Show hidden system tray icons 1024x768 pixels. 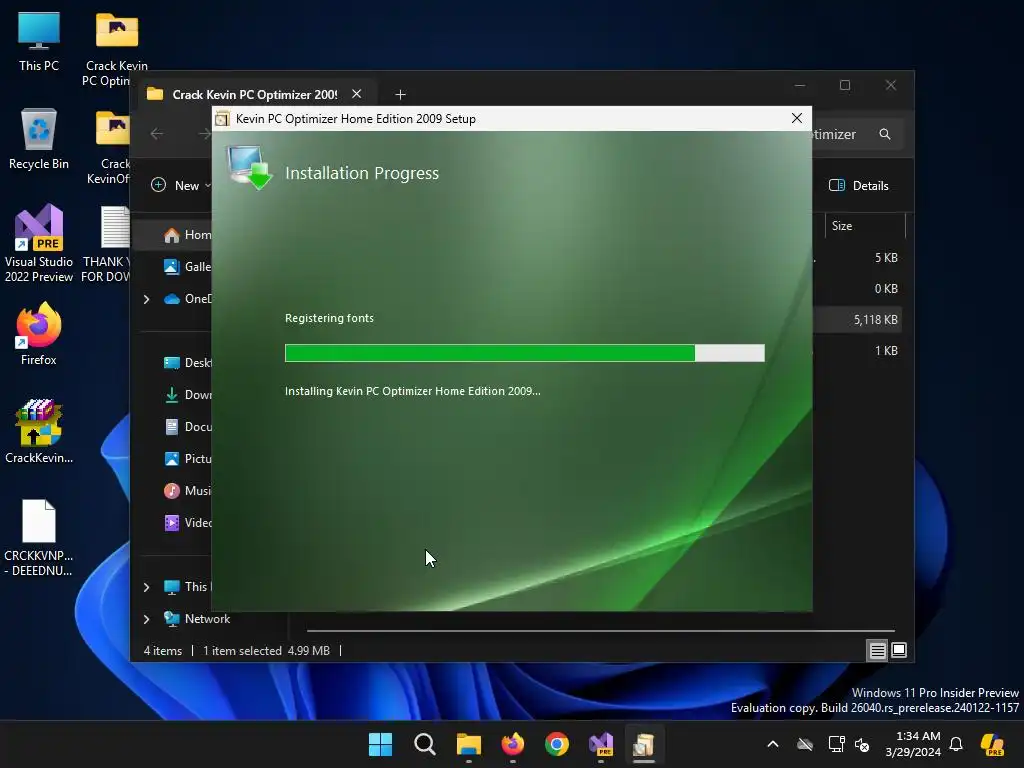tap(773, 744)
